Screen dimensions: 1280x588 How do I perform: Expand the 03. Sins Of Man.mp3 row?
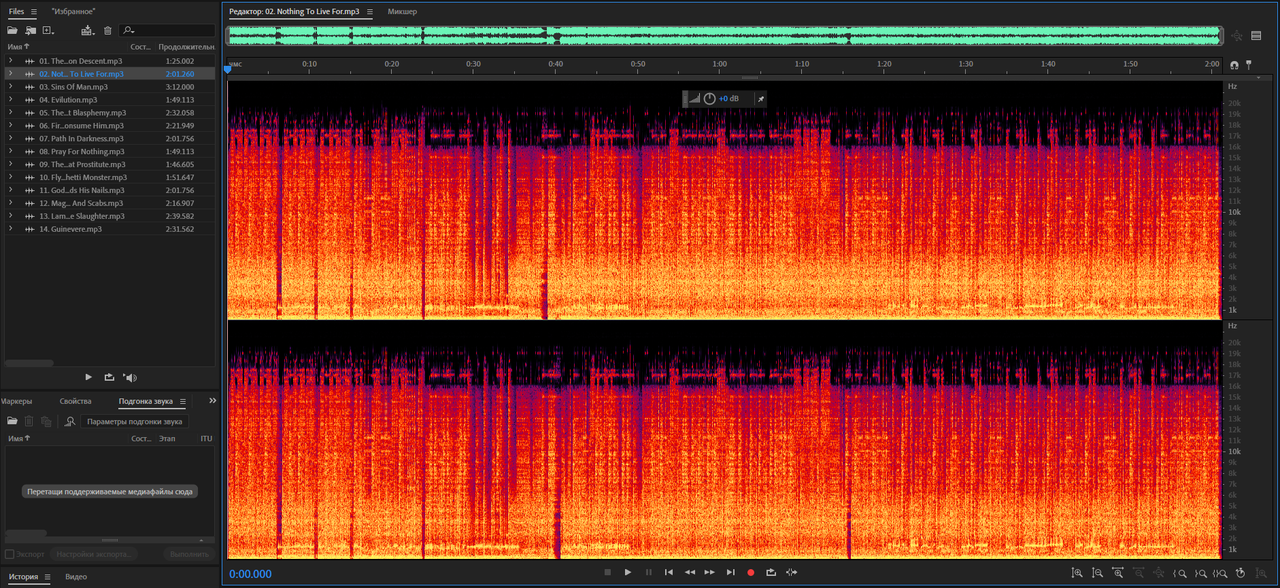10,87
